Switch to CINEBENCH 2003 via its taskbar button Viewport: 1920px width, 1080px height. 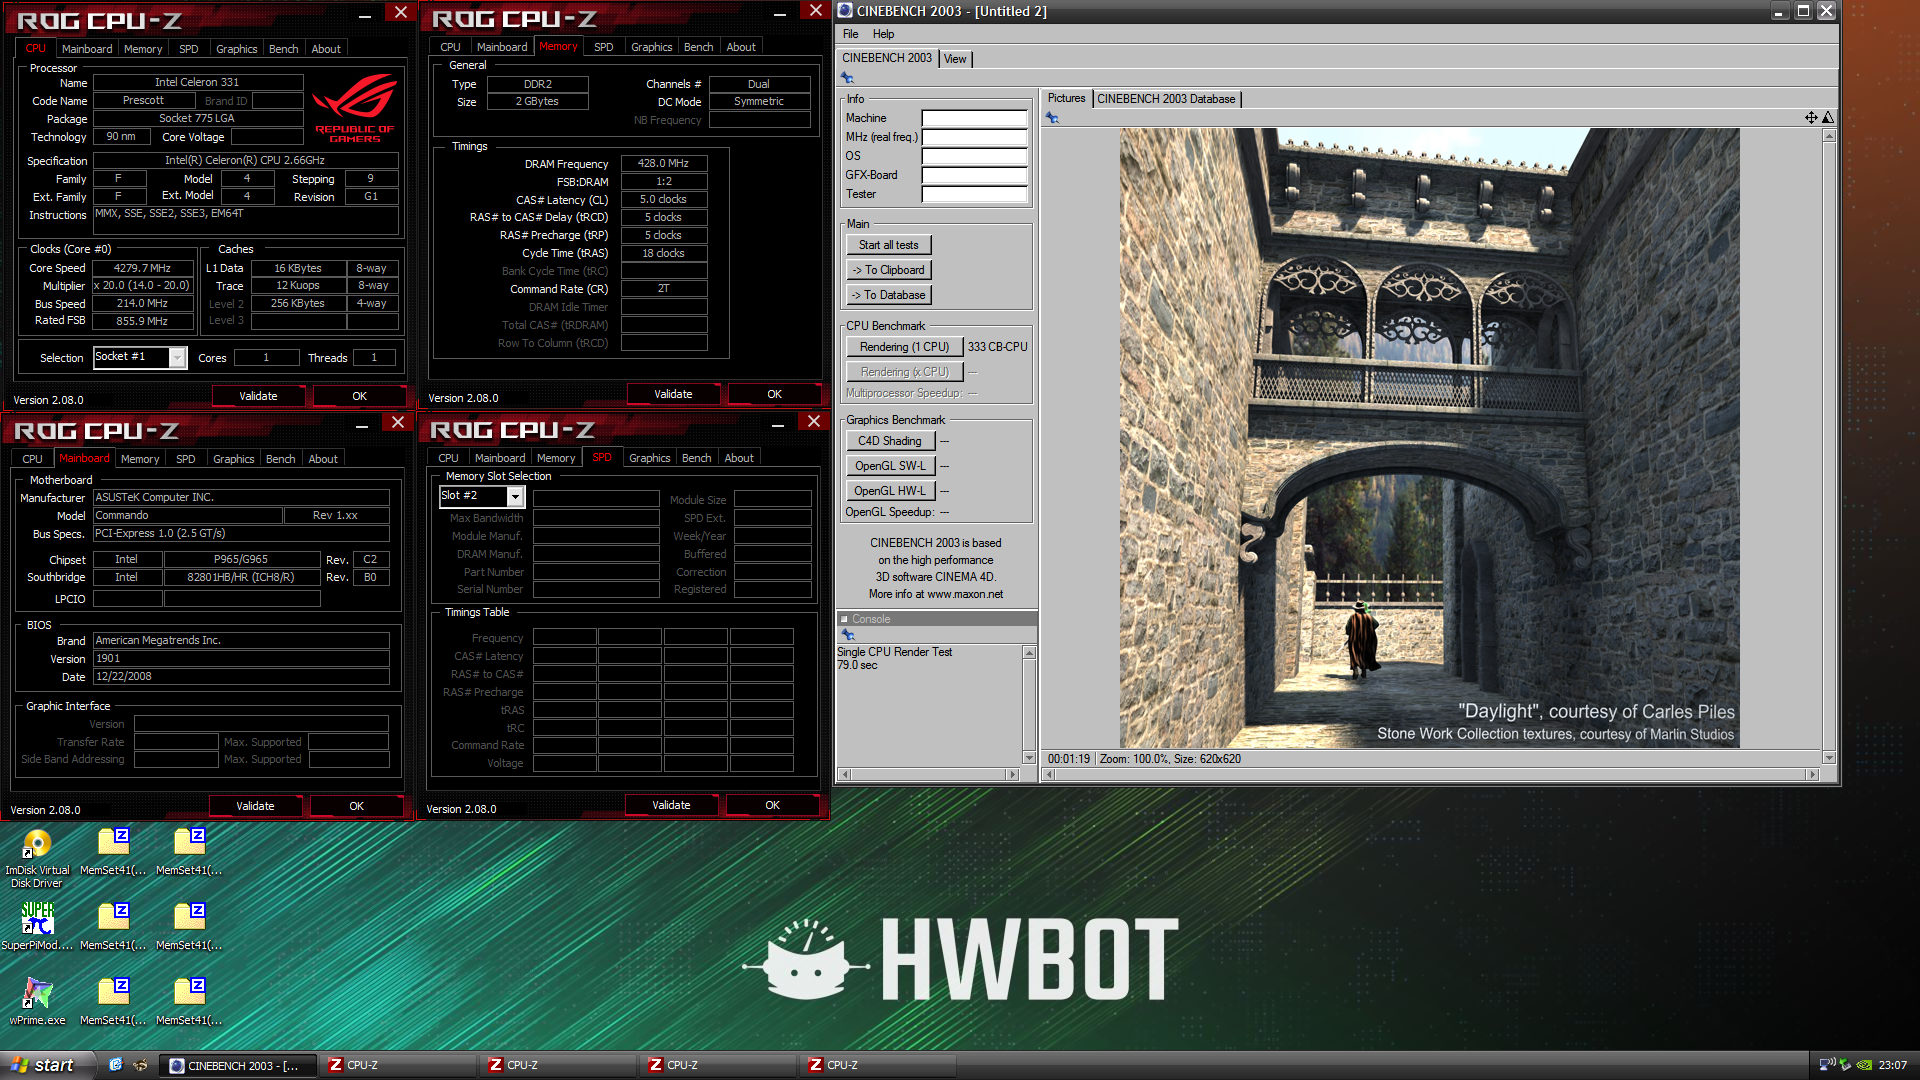(238, 1066)
